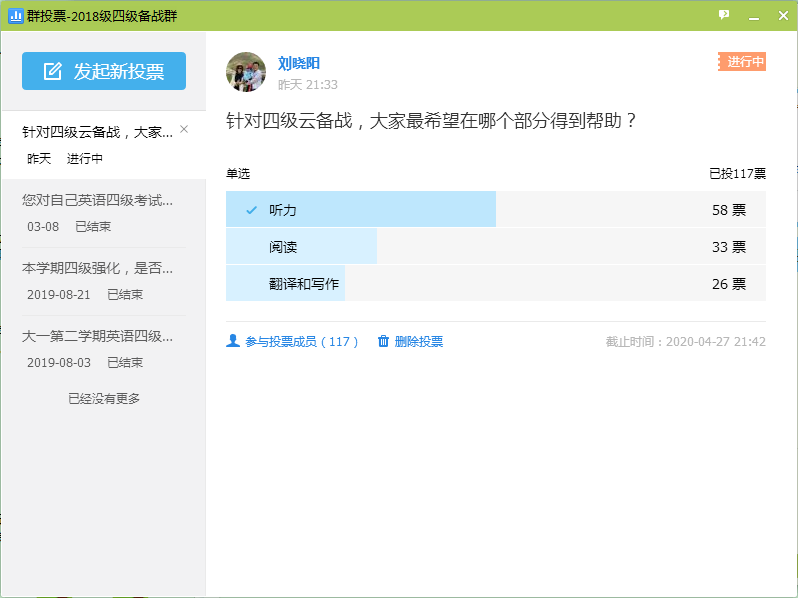Click the 删除投票 link
The image size is (798, 598).
coord(418,341)
